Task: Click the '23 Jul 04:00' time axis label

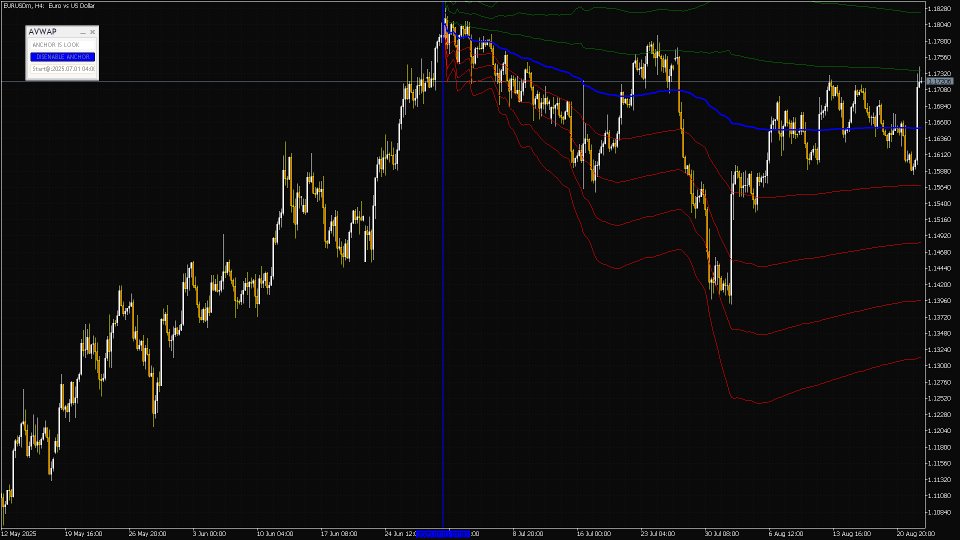Action: pyautogui.click(x=656, y=534)
